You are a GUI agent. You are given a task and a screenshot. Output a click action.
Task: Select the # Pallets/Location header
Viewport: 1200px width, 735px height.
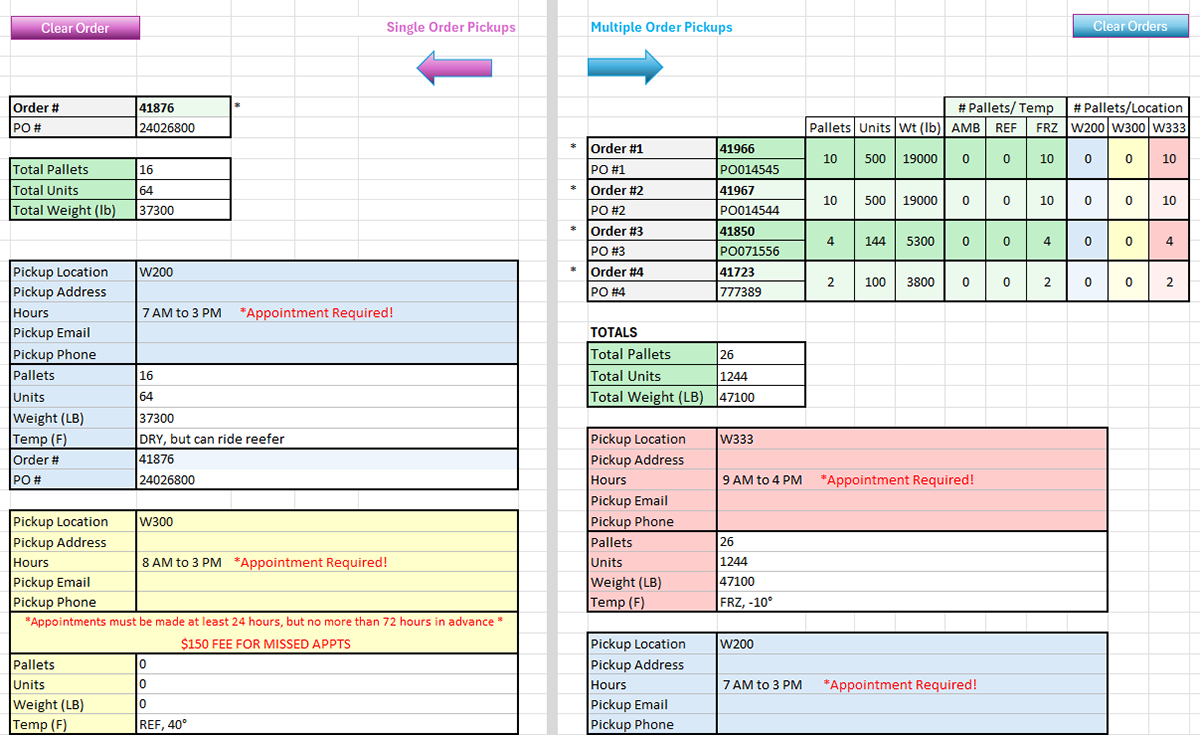tap(1126, 107)
